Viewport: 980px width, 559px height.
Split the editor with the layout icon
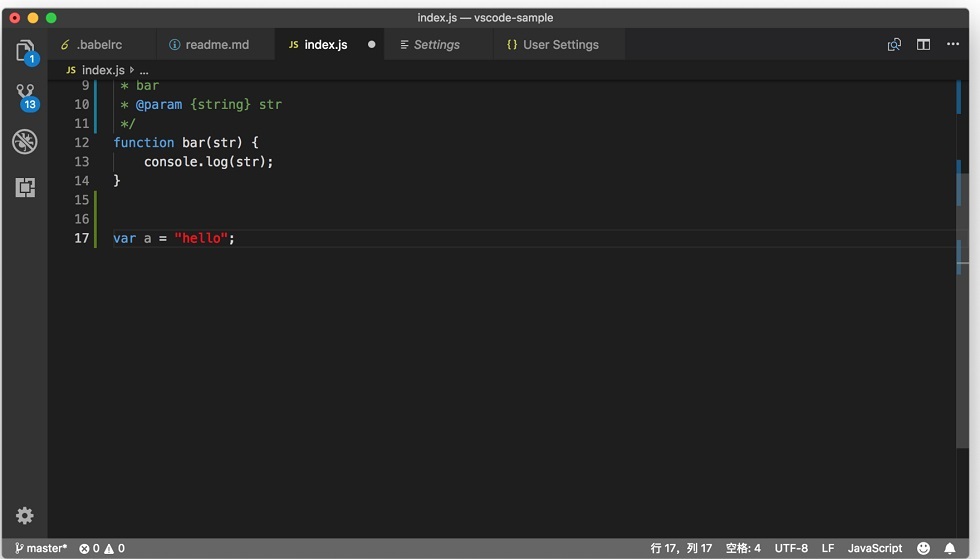tap(923, 44)
